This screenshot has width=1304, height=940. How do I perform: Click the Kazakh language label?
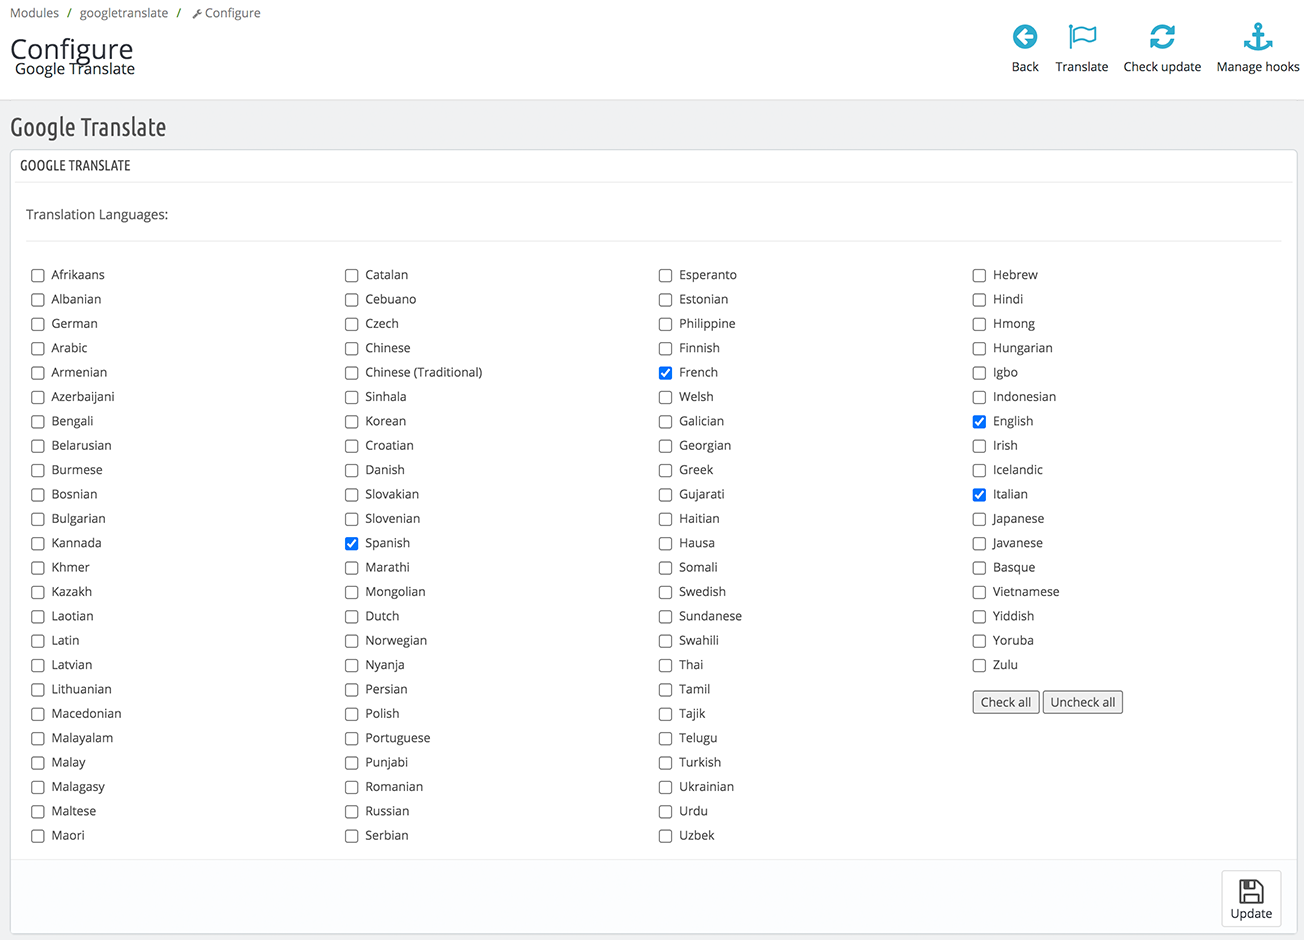tap(72, 591)
